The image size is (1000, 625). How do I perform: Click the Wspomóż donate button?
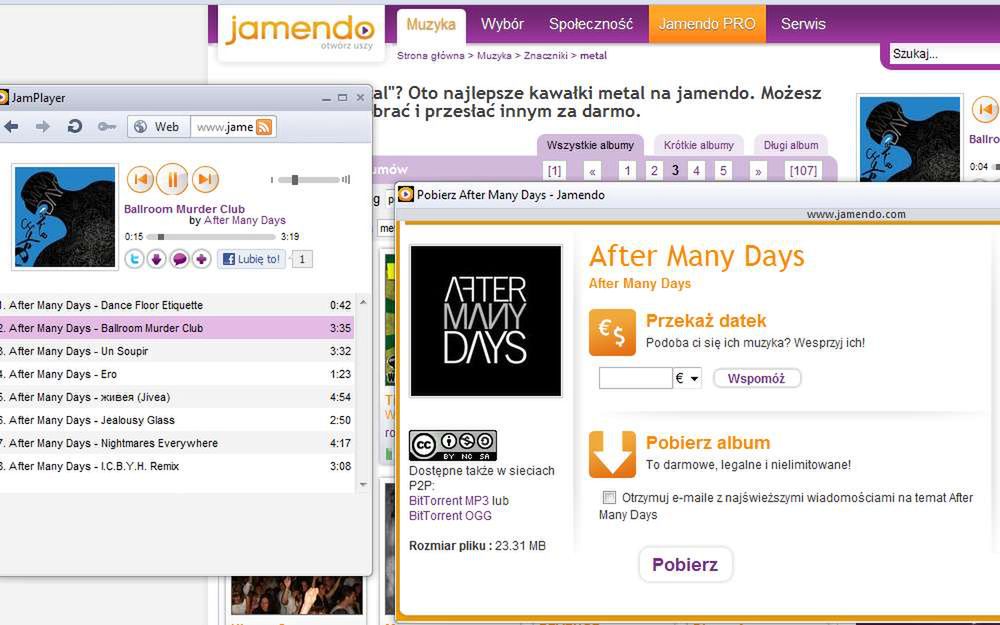[x=756, y=378]
